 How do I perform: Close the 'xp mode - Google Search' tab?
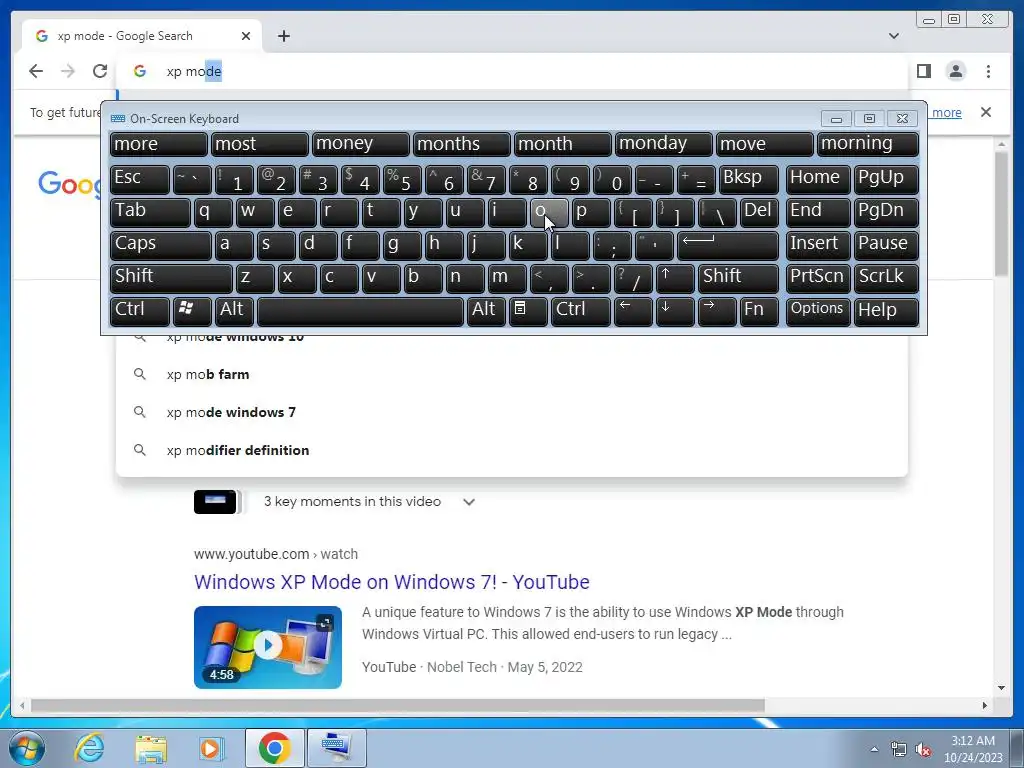point(246,36)
